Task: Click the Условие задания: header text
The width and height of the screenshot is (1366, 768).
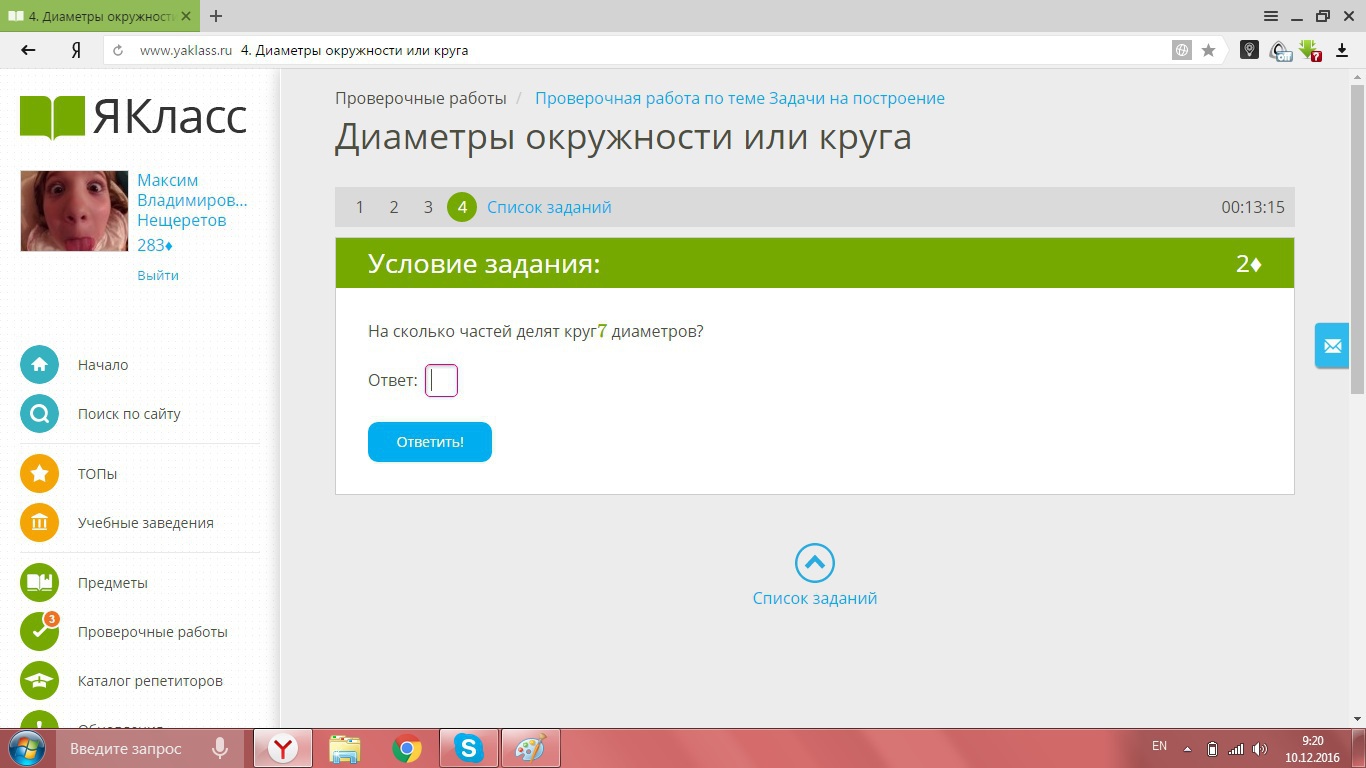Action: tap(484, 264)
